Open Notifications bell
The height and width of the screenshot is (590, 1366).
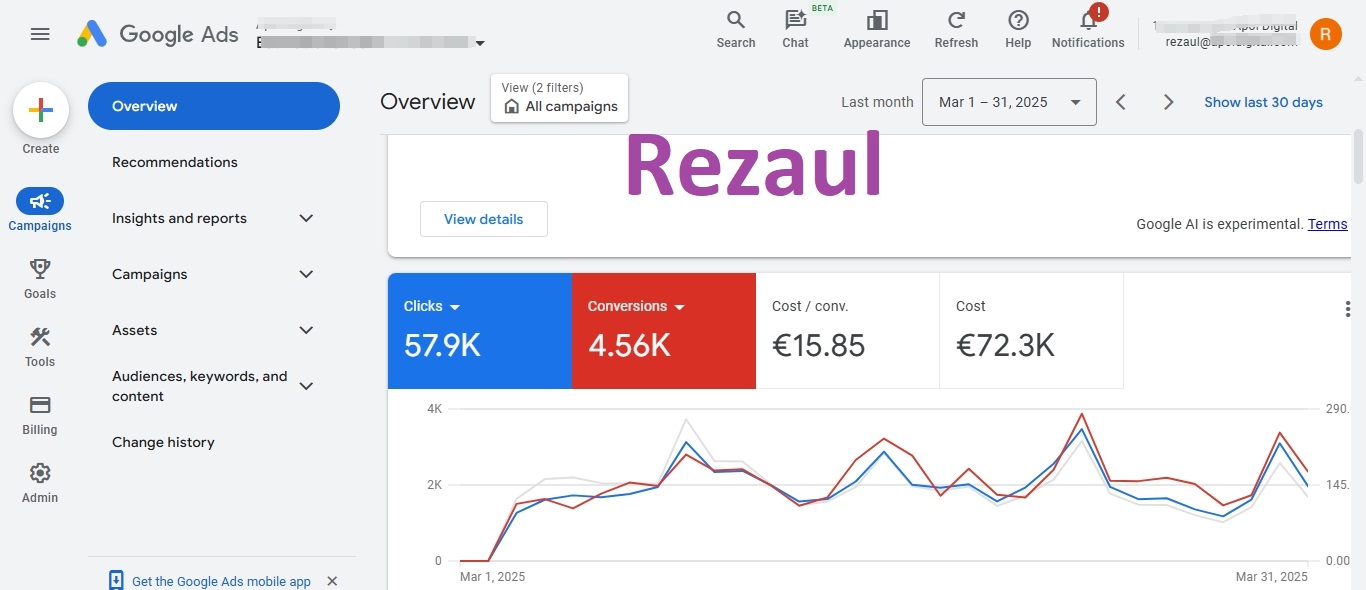click(1088, 29)
